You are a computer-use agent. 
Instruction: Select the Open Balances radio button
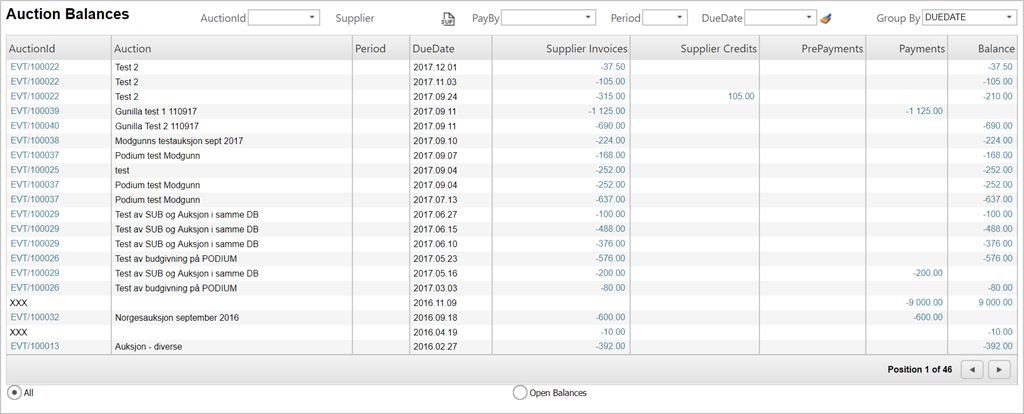(x=519, y=392)
